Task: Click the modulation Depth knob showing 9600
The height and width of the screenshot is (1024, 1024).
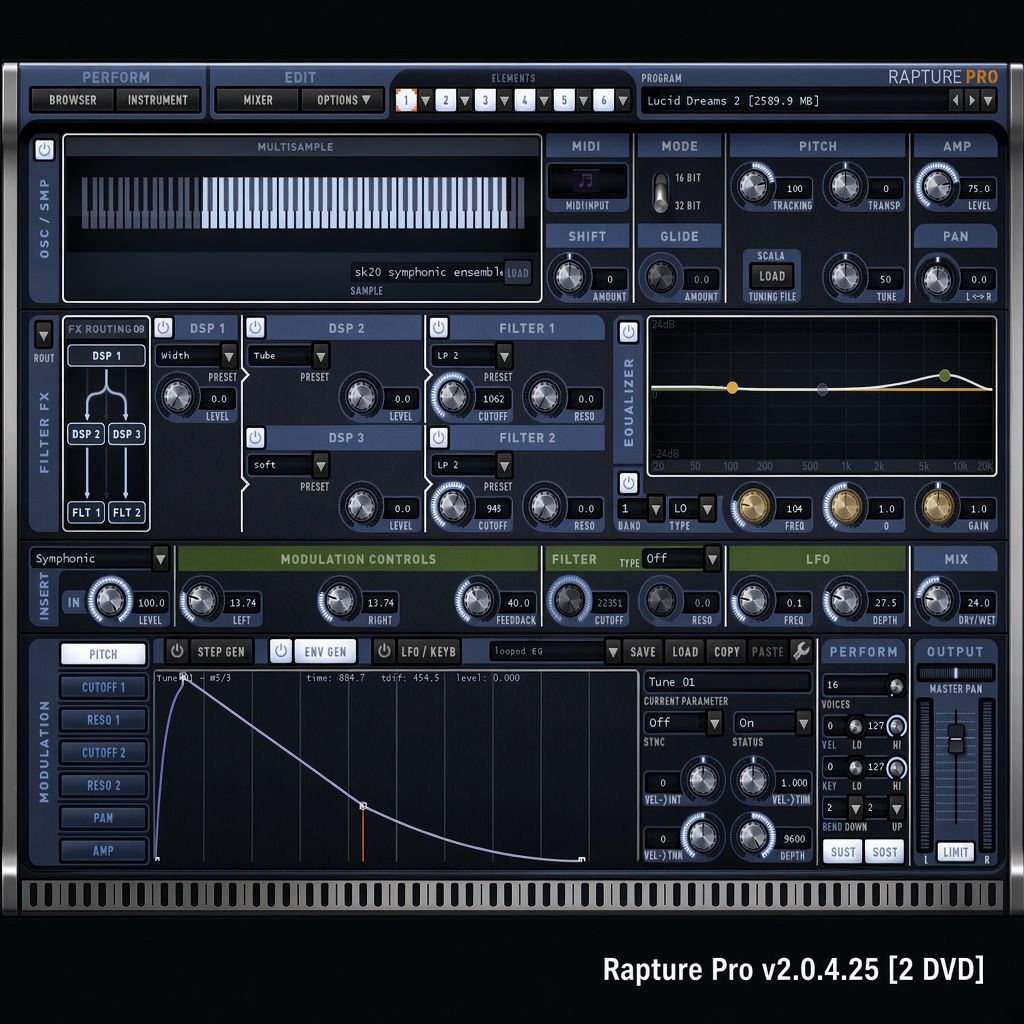Action: [x=752, y=836]
